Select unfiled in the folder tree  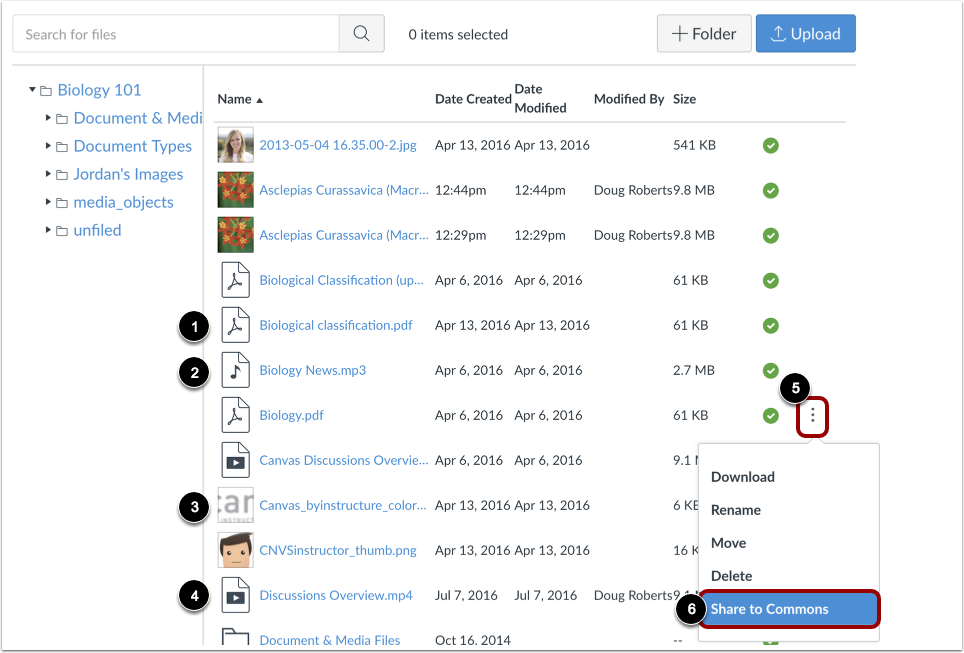click(97, 231)
